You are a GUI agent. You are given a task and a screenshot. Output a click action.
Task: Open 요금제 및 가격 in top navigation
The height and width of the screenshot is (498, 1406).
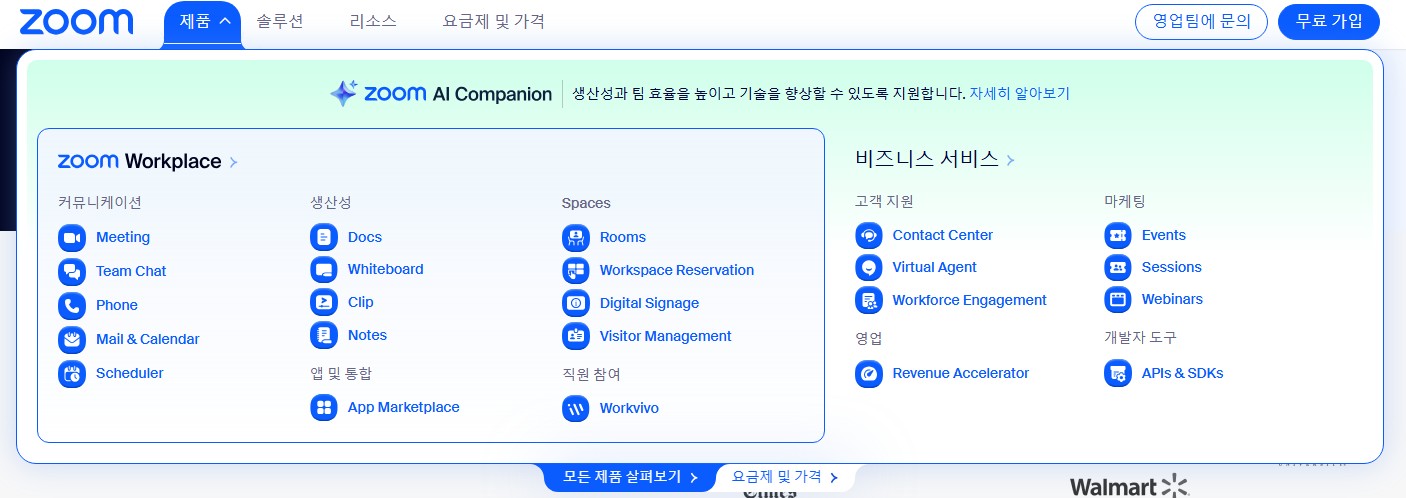(x=494, y=21)
